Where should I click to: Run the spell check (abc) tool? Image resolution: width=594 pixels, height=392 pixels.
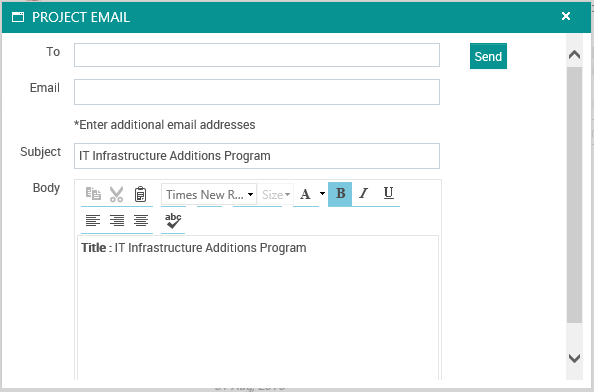point(173,221)
